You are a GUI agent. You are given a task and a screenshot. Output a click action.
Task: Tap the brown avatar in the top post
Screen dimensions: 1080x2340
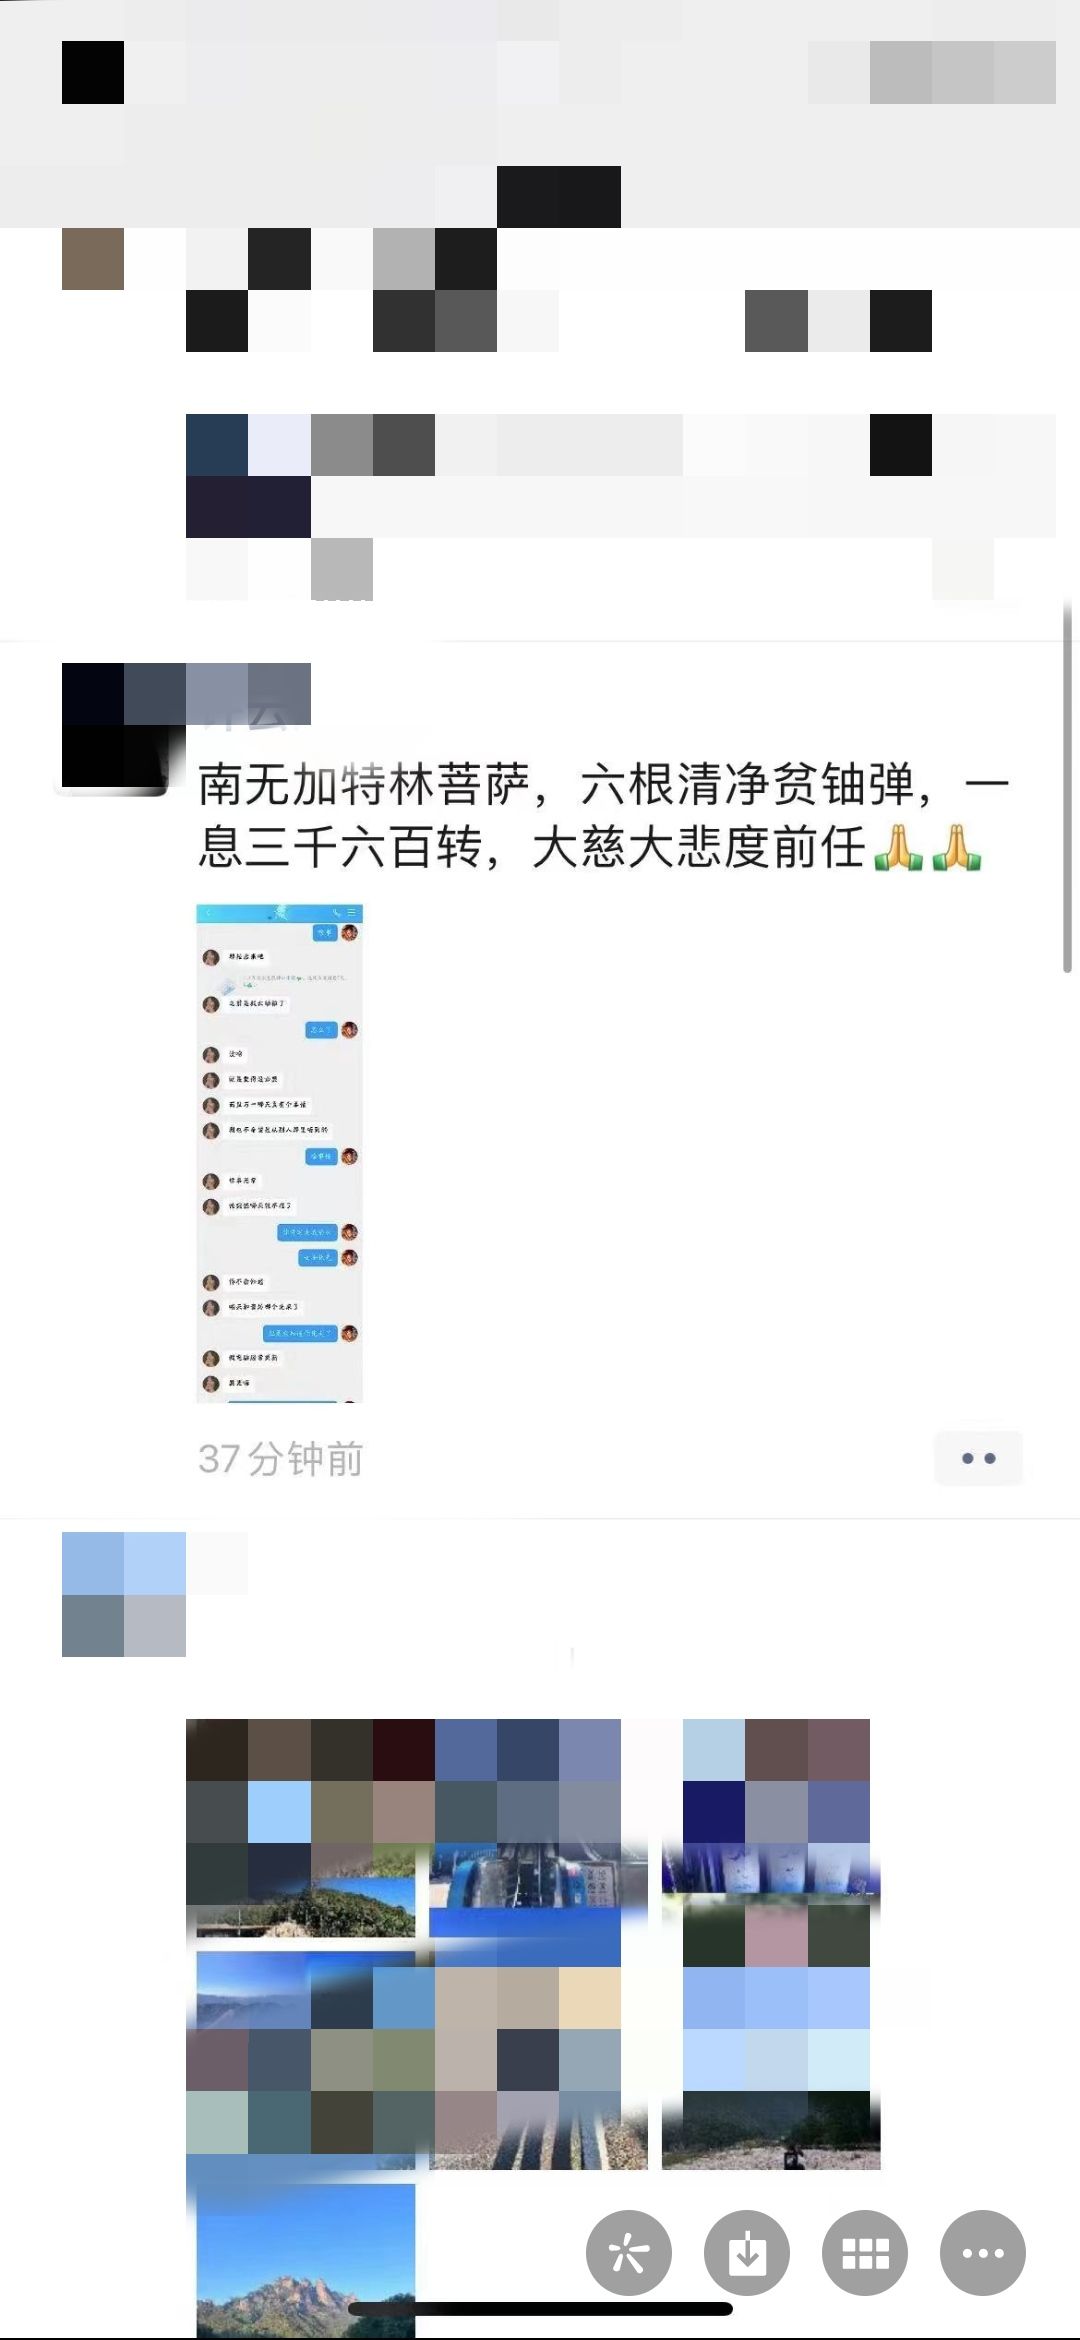point(93,259)
